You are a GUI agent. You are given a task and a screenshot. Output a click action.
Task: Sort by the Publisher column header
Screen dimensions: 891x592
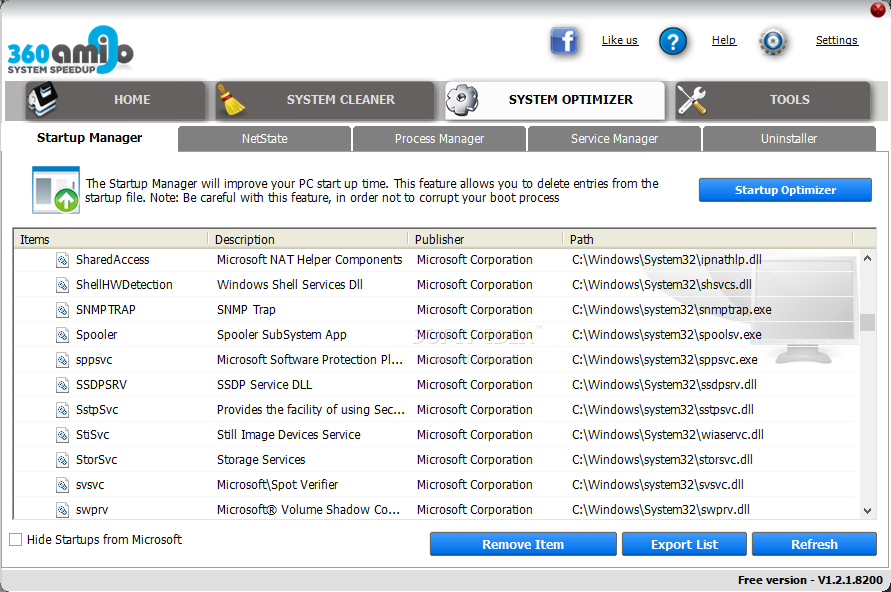[485, 239]
